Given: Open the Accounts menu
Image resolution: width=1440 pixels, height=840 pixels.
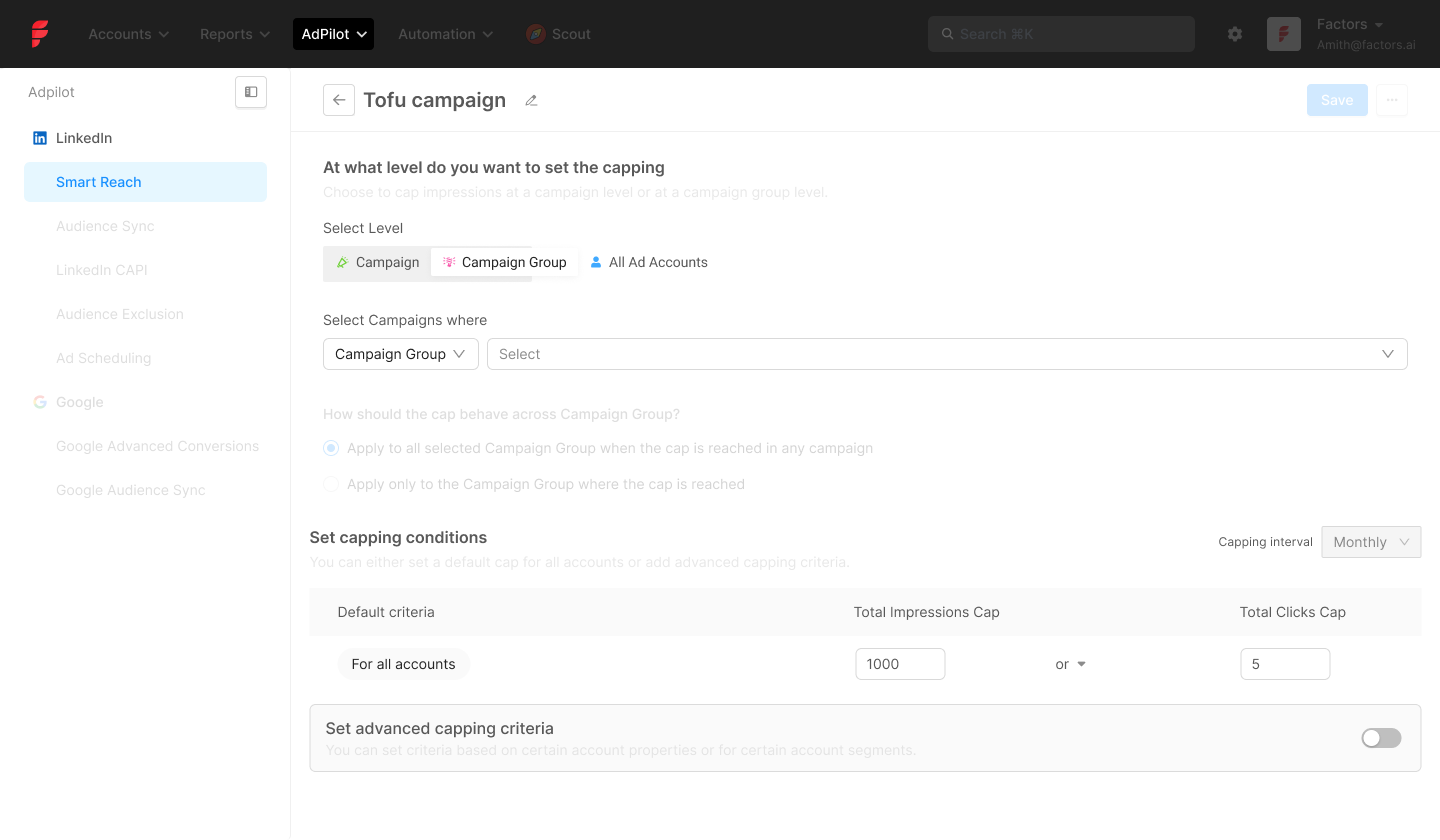Looking at the screenshot, I should click(129, 34).
